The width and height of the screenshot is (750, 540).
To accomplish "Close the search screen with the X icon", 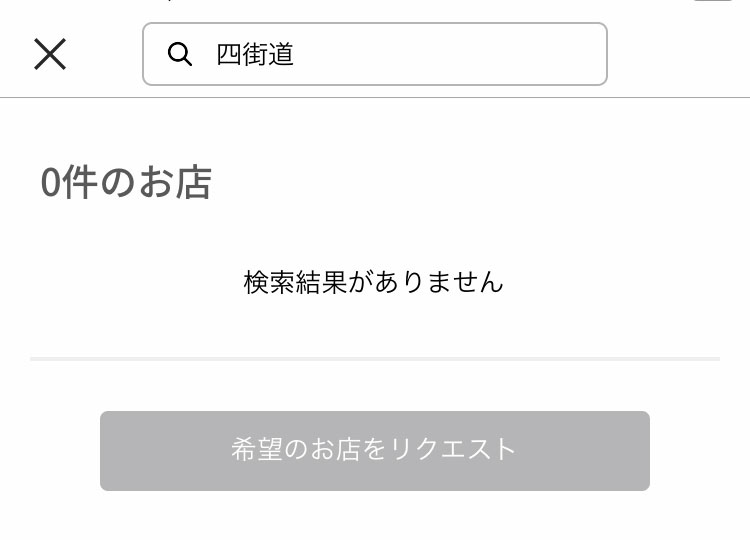I will tap(50, 54).
